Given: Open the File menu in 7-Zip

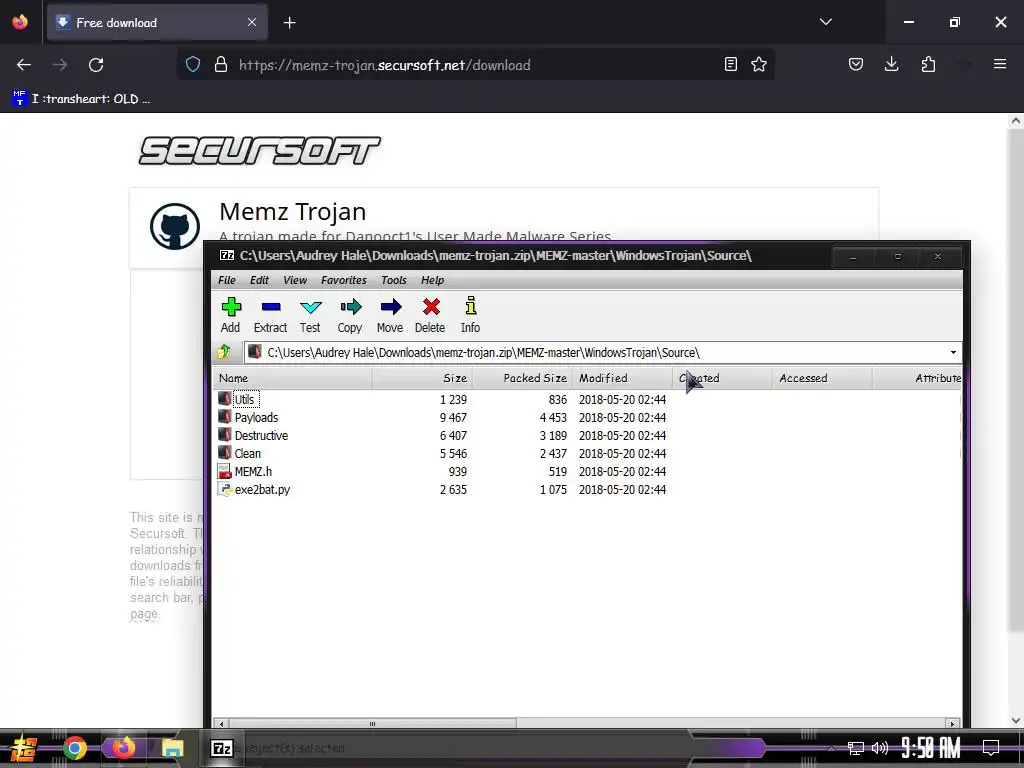Looking at the screenshot, I should point(227,280).
